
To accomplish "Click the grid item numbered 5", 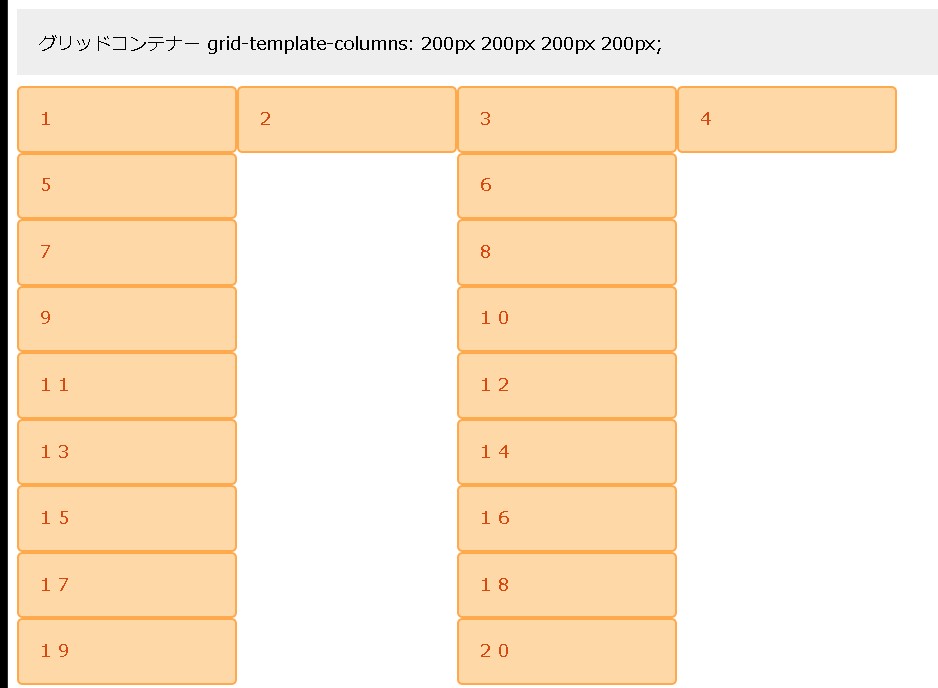I will pos(127,185).
